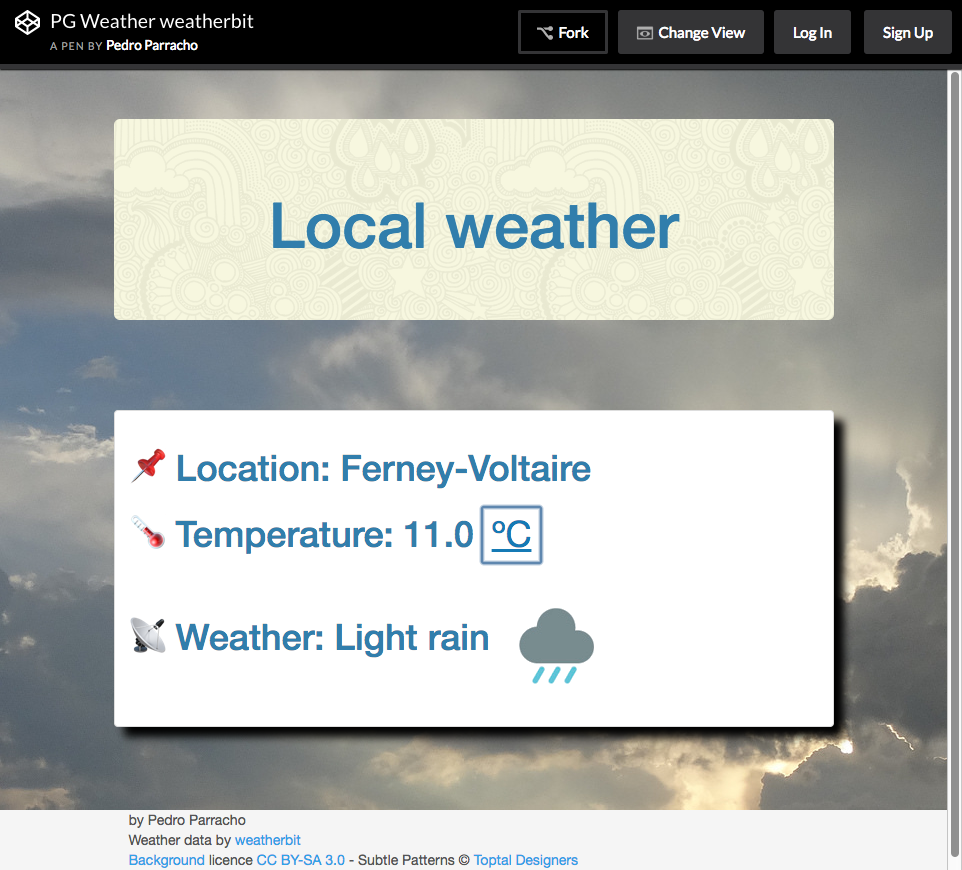Follow the Background link in the footer
This screenshot has width=962, height=870.
166,860
